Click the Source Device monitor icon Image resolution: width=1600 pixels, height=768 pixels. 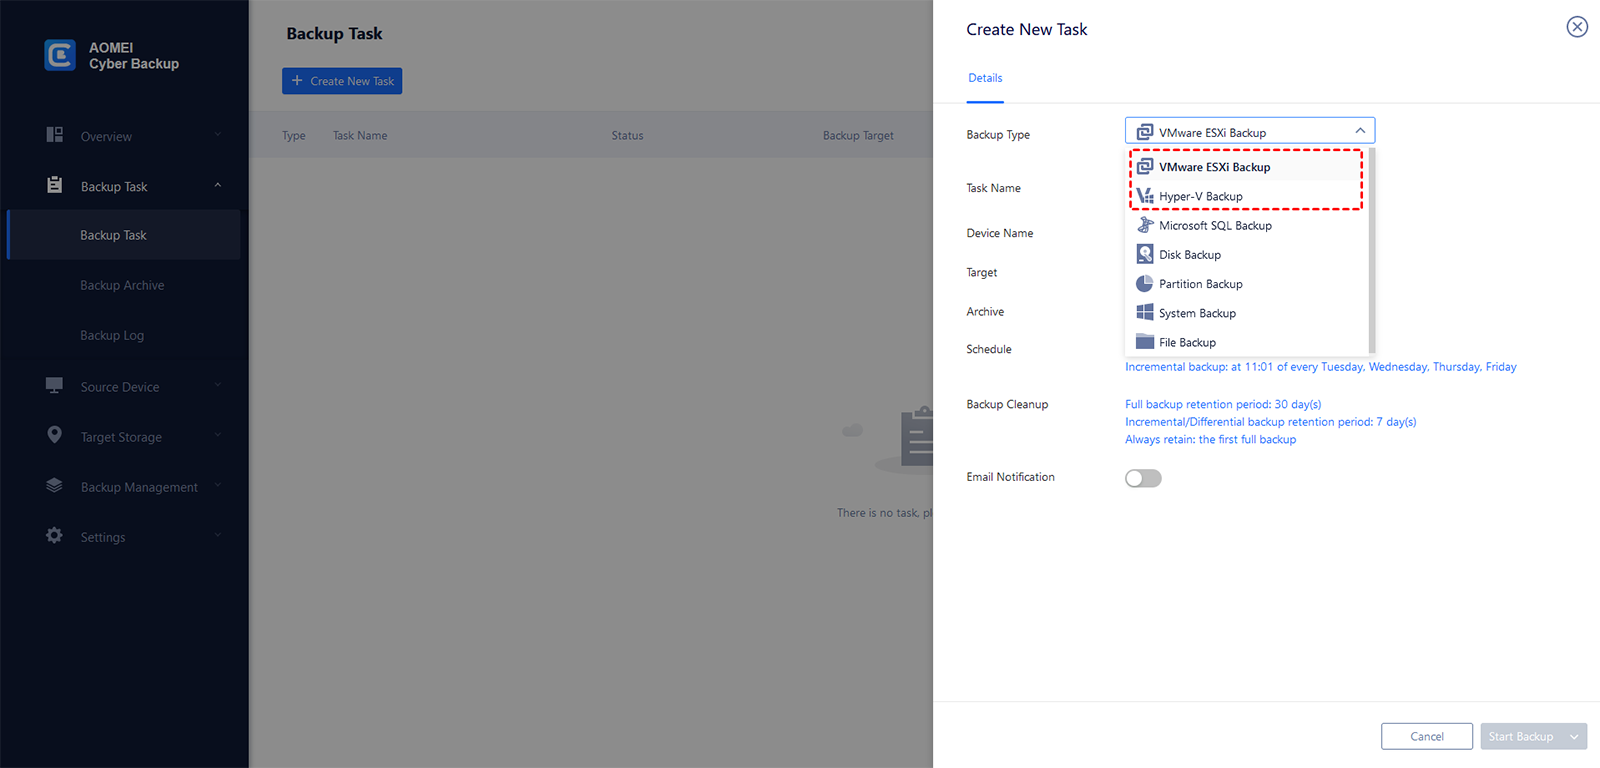pyautogui.click(x=55, y=386)
